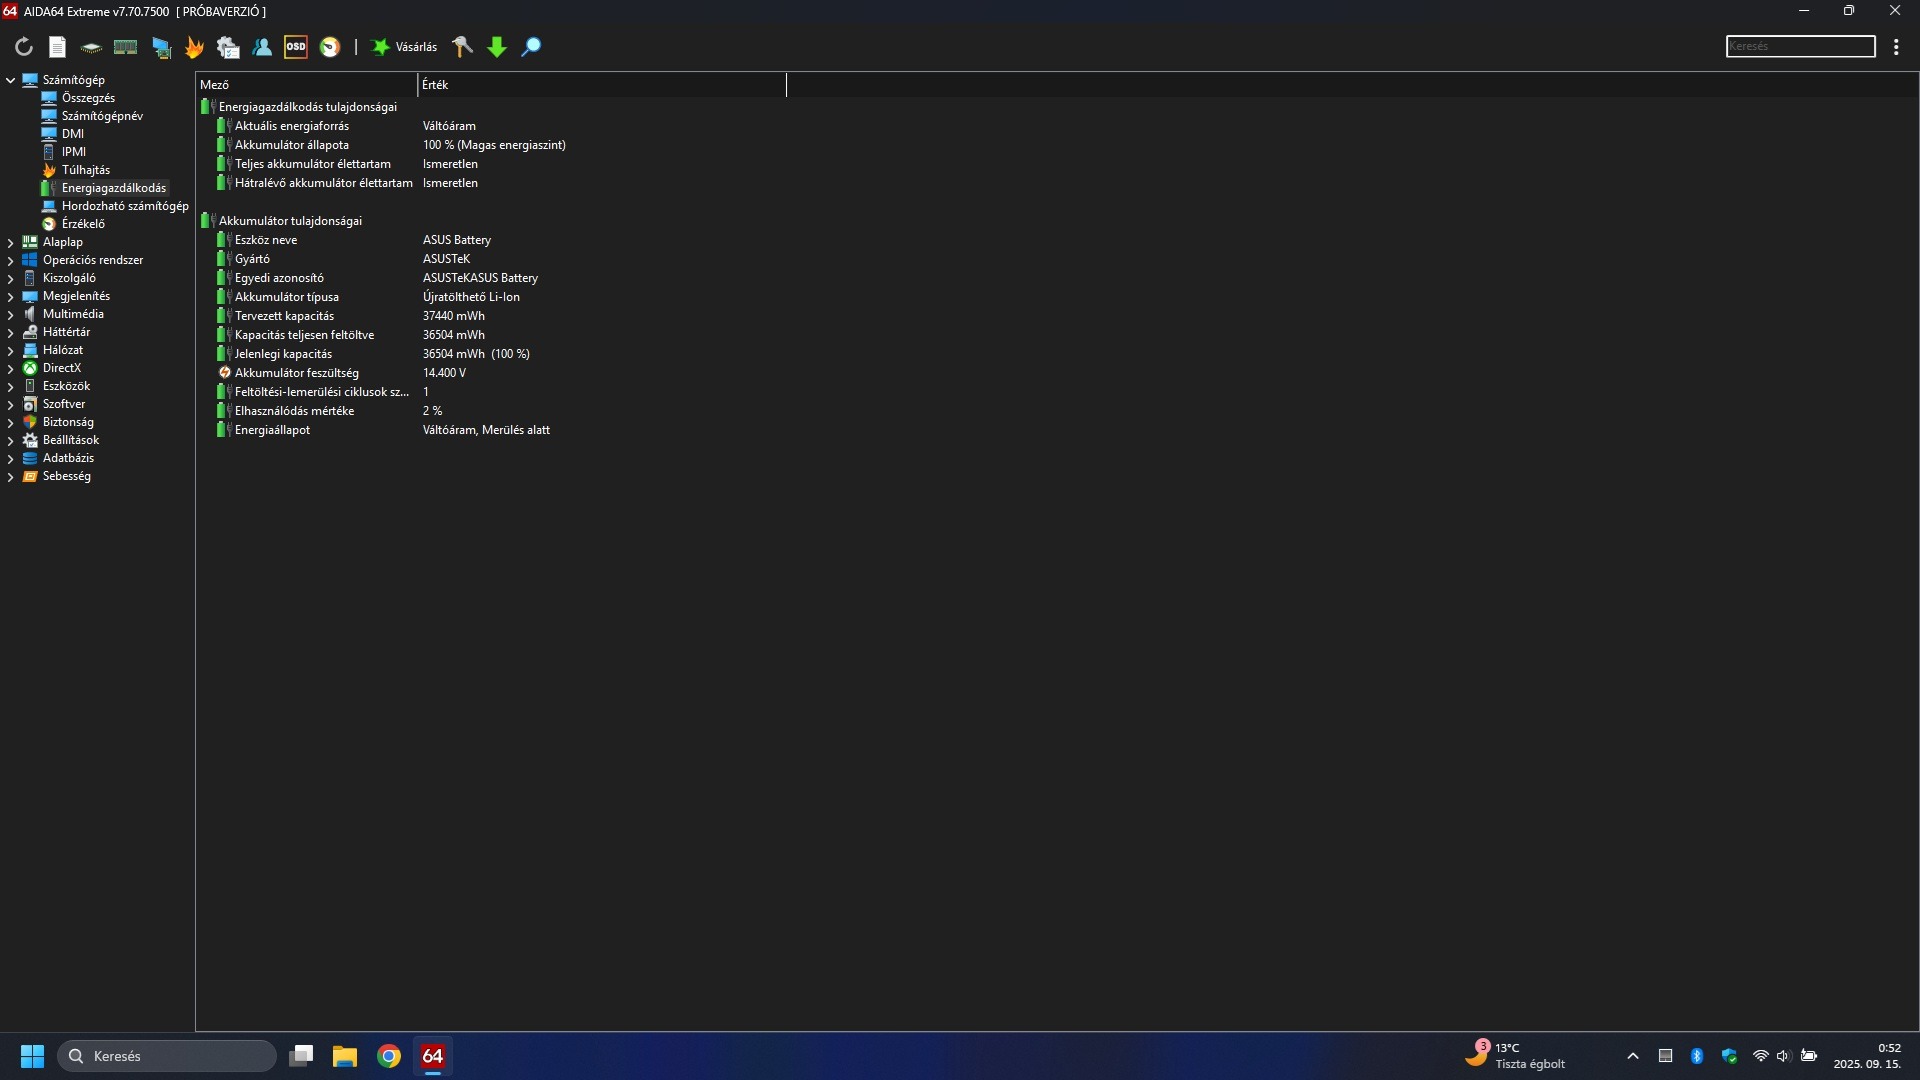Expand the Alaplap tree node
This screenshot has width=1920, height=1080.
point(10,242)
